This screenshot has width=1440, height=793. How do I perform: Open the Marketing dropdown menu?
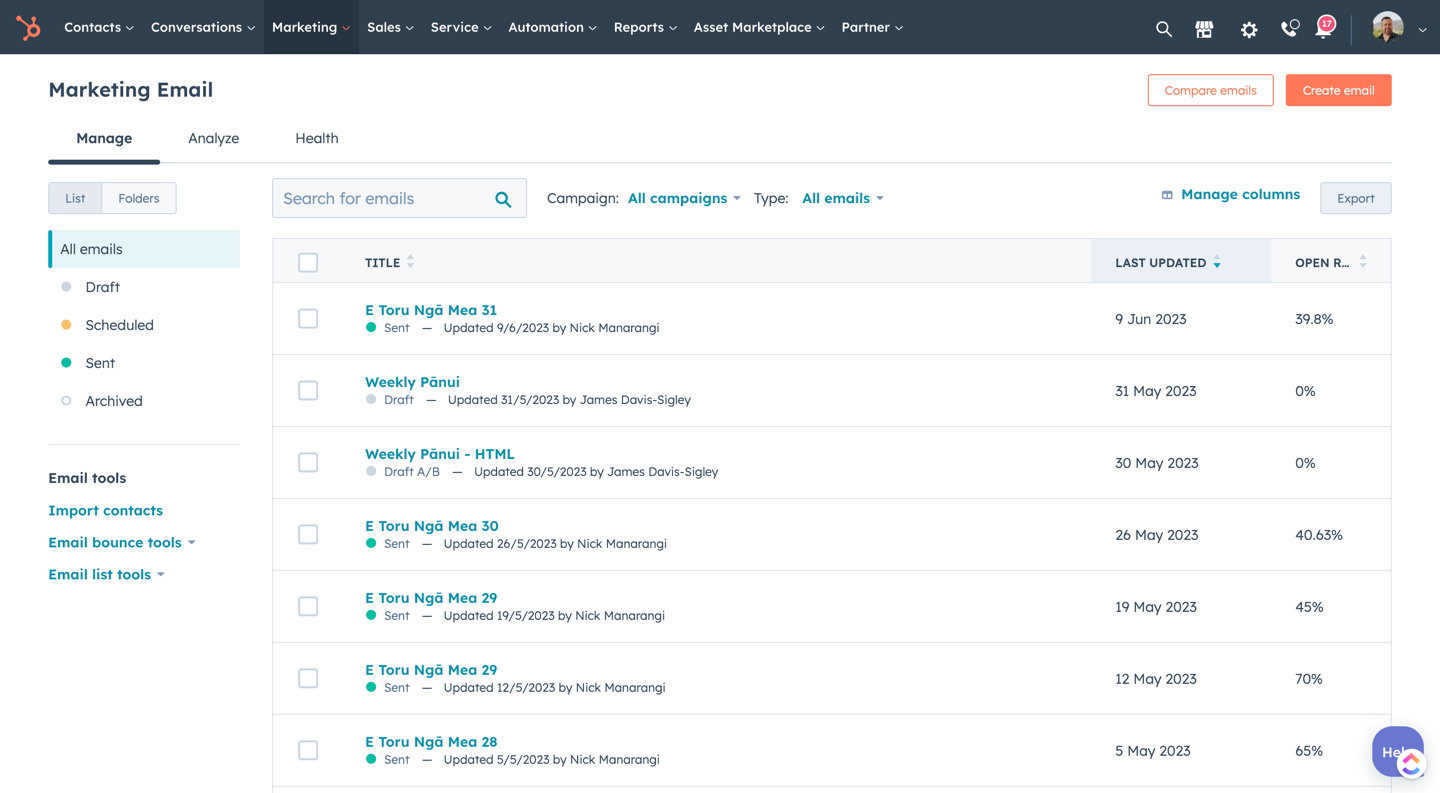[311, 27]
